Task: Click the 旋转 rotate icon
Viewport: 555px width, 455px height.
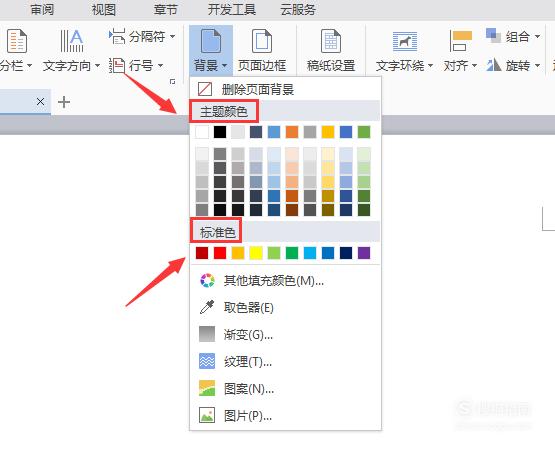Action: click(493, 65)
